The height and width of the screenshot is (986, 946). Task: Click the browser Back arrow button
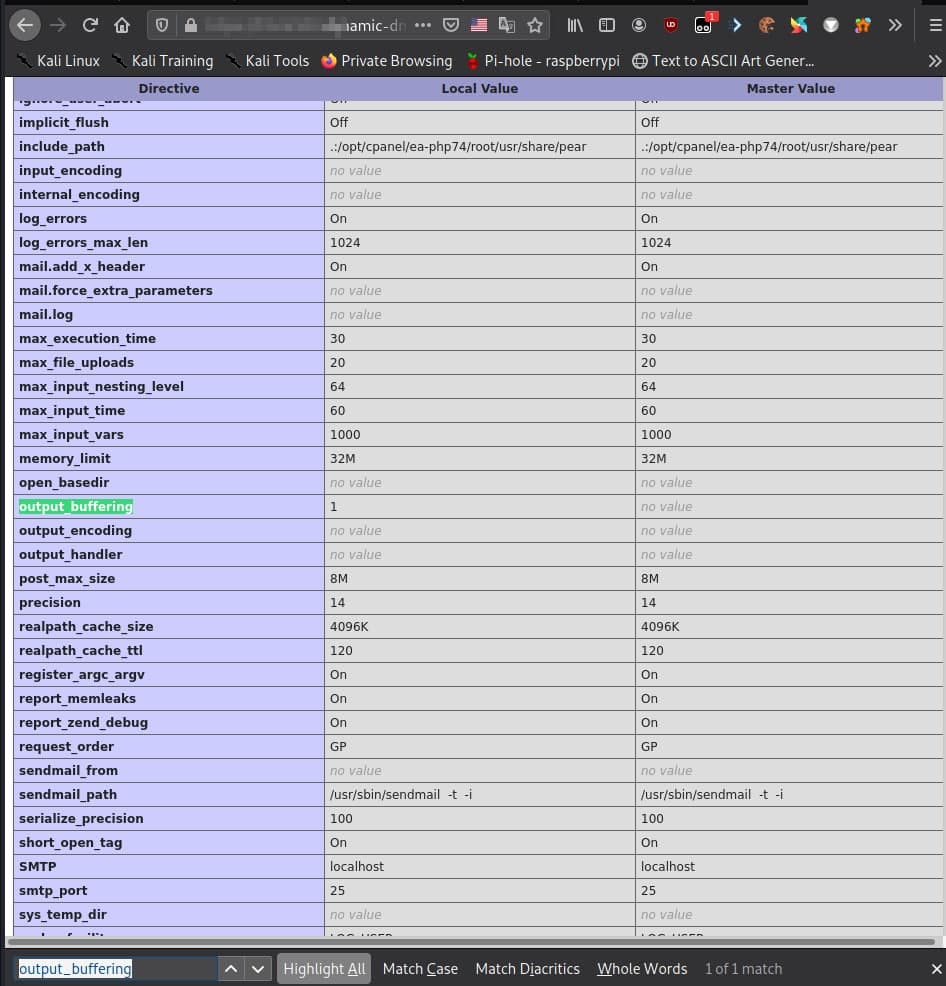click(25, 25)
